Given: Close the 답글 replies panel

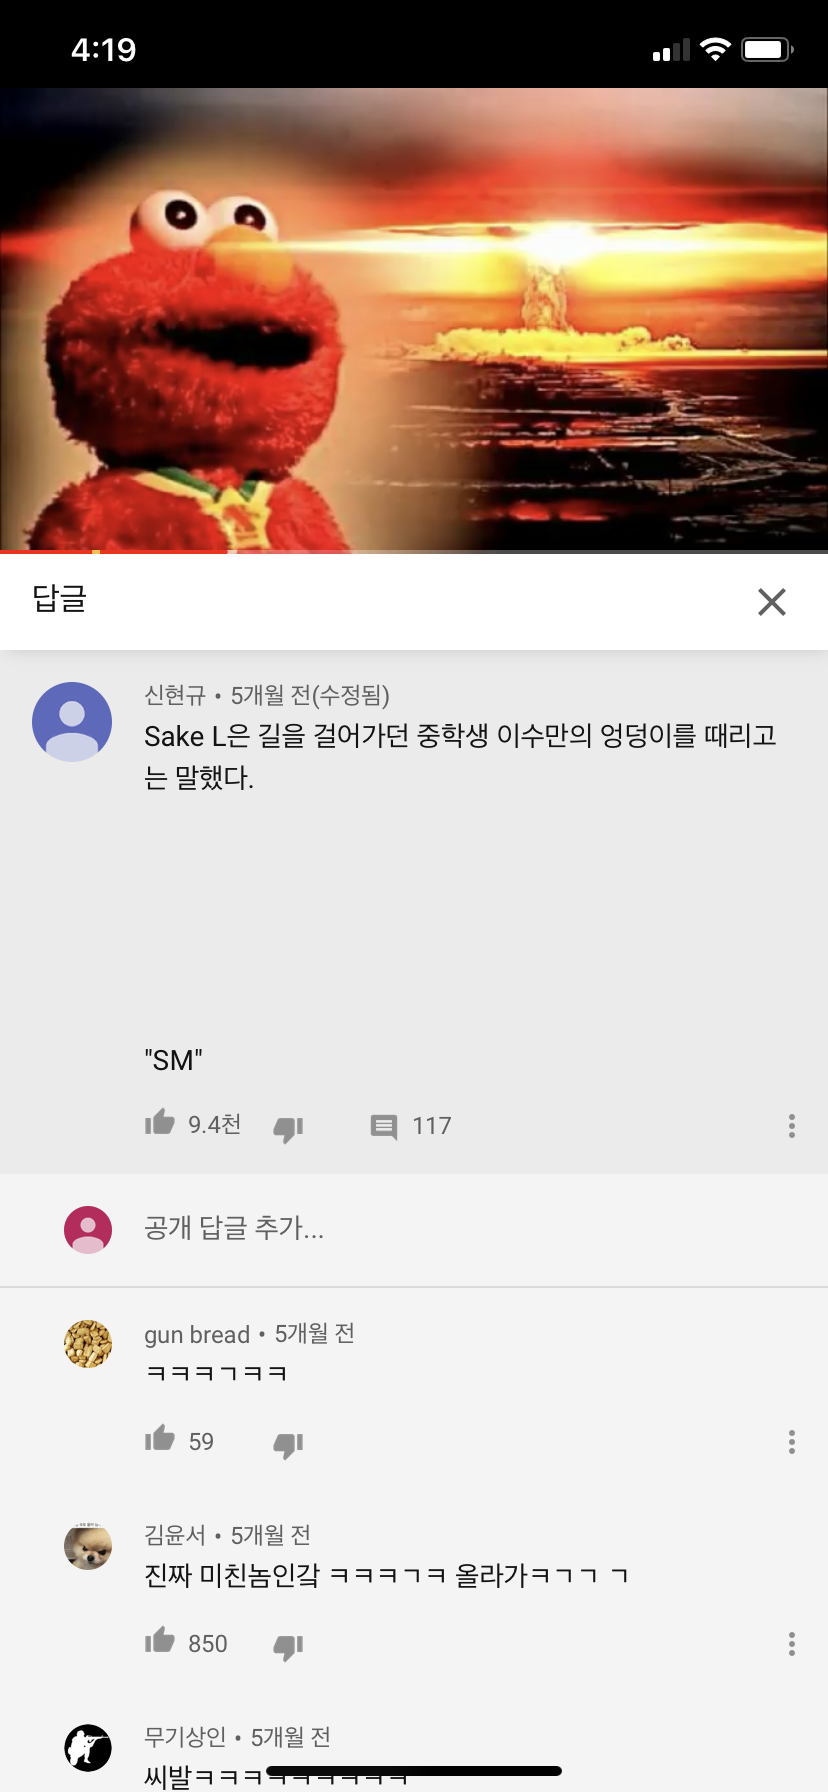Looking at the screenshot, I should [771, 602].
